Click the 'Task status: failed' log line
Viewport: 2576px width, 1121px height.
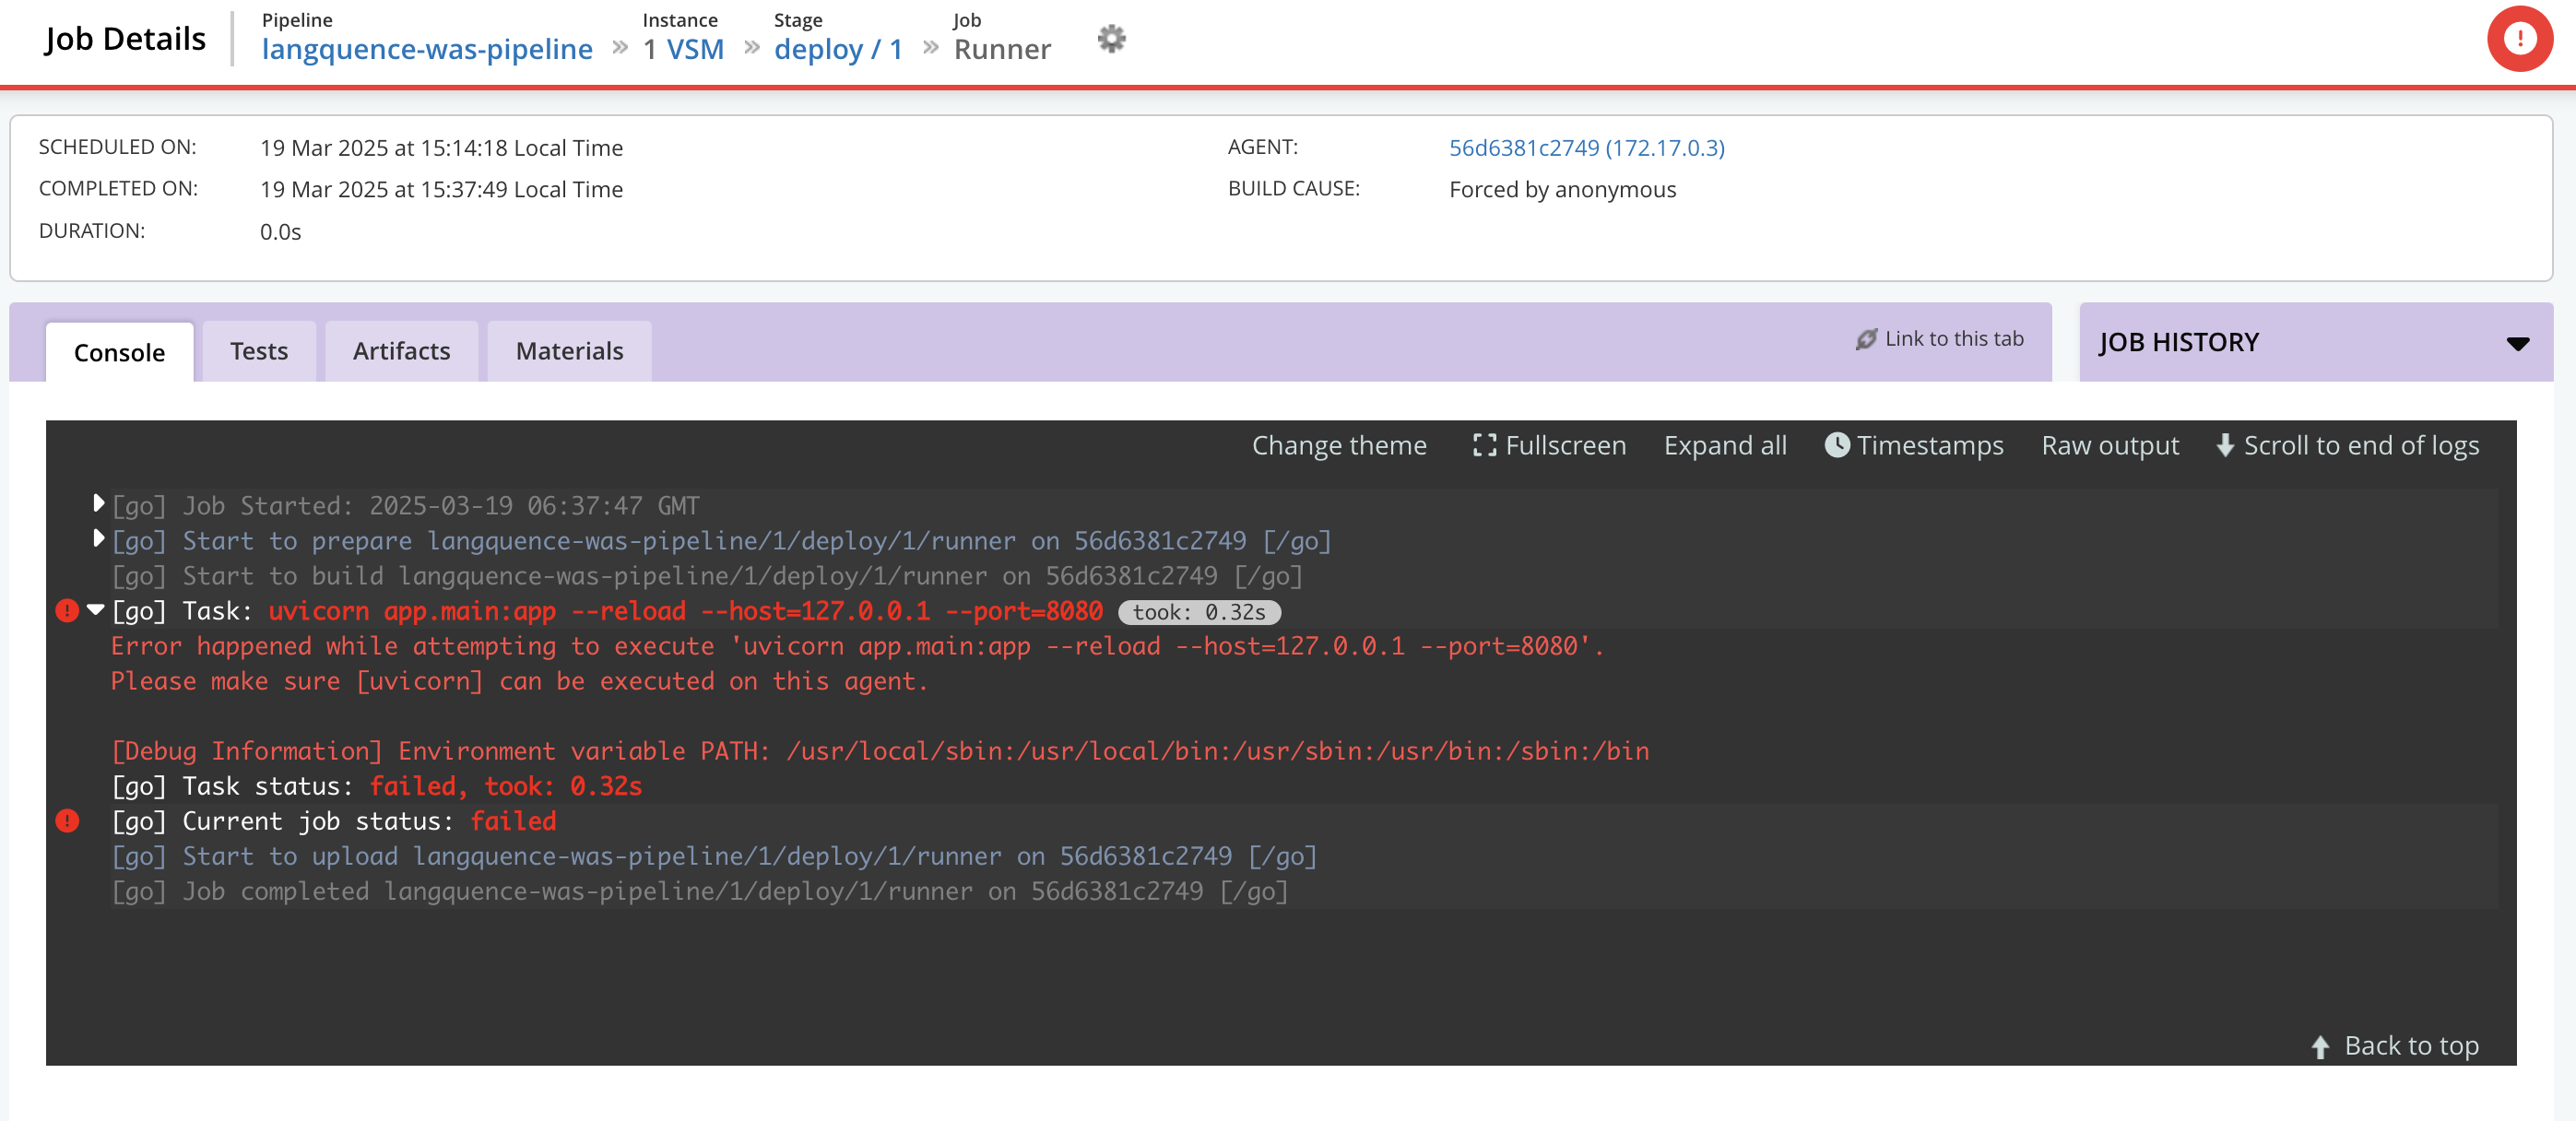click(376, 786)
